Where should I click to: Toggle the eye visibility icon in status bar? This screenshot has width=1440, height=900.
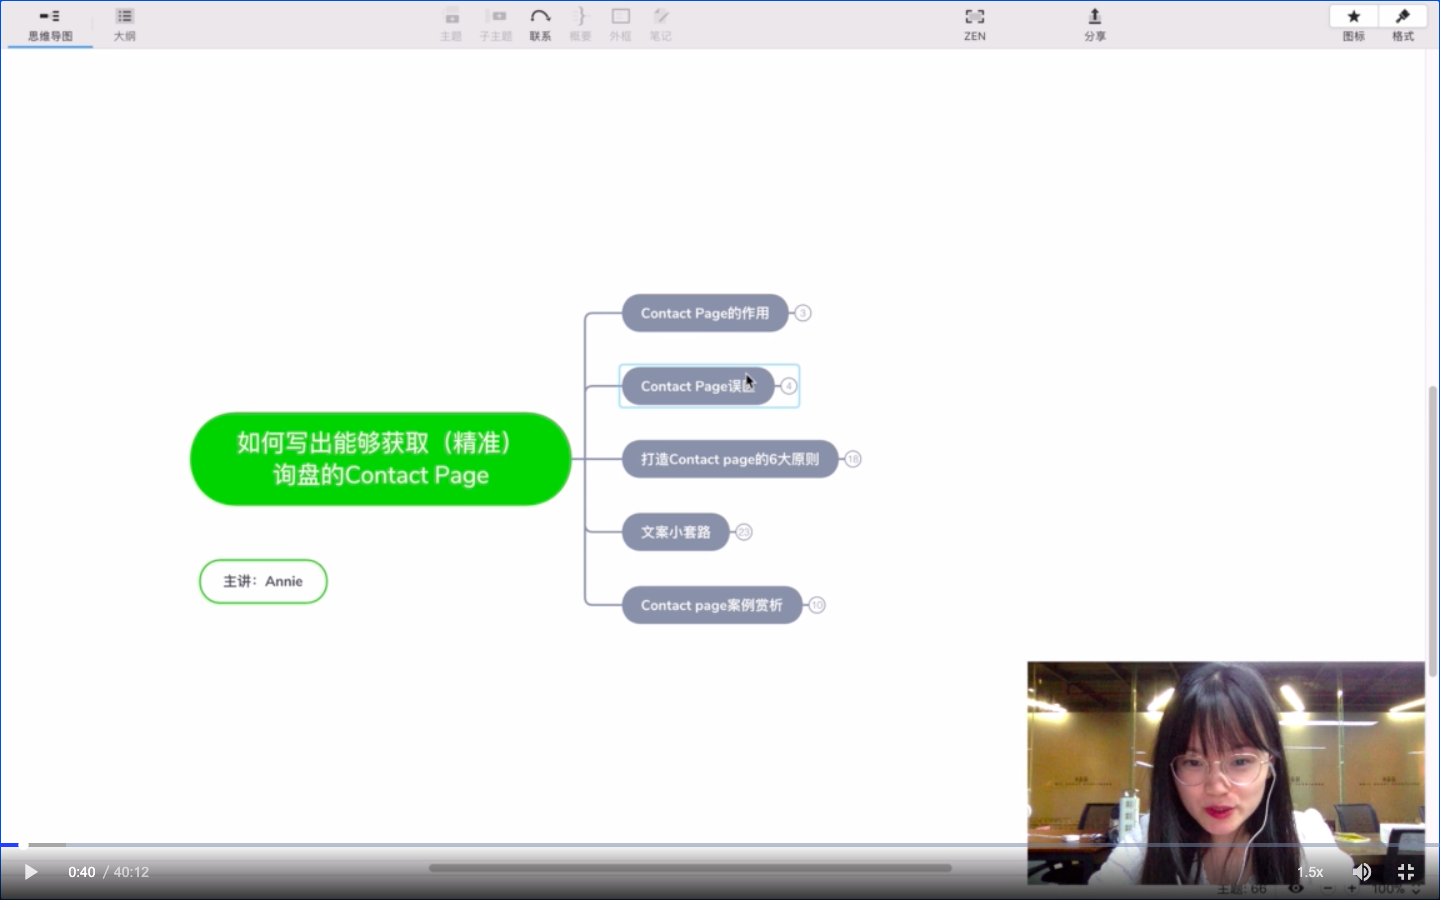[1295, 888]
